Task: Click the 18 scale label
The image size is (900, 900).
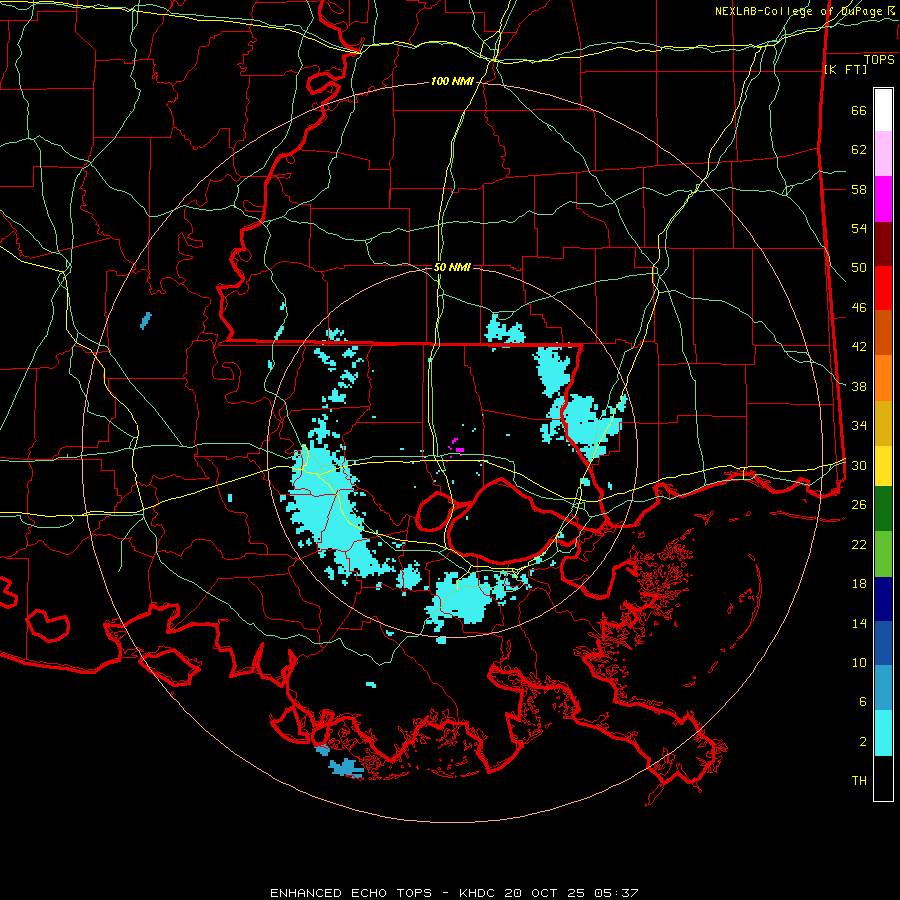Action: (x=859, y=584)
